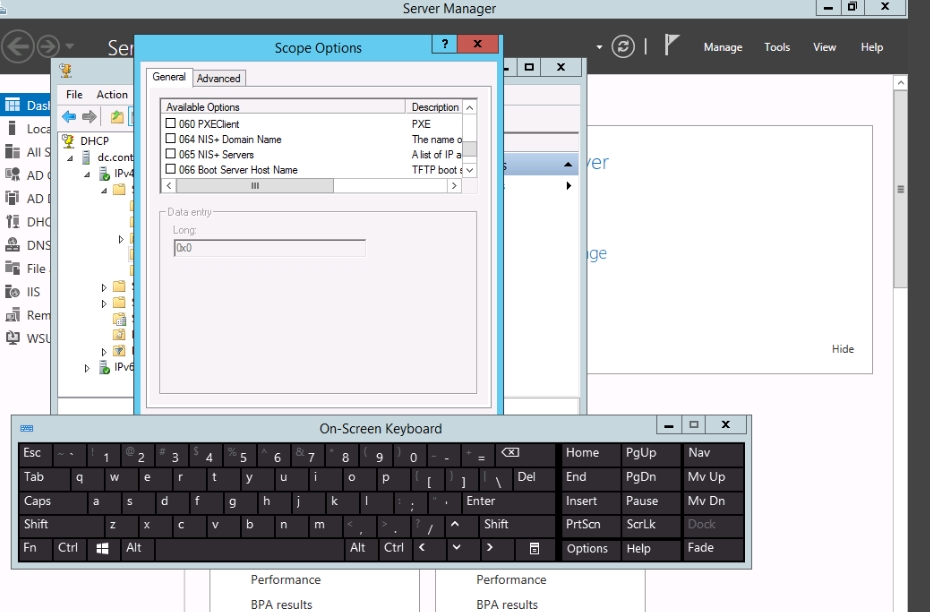The width and height of the screenshot is (930, 612).
Task: Click the Options key on the On-Screen Keyboard
Action: click(x=590, y=549)
